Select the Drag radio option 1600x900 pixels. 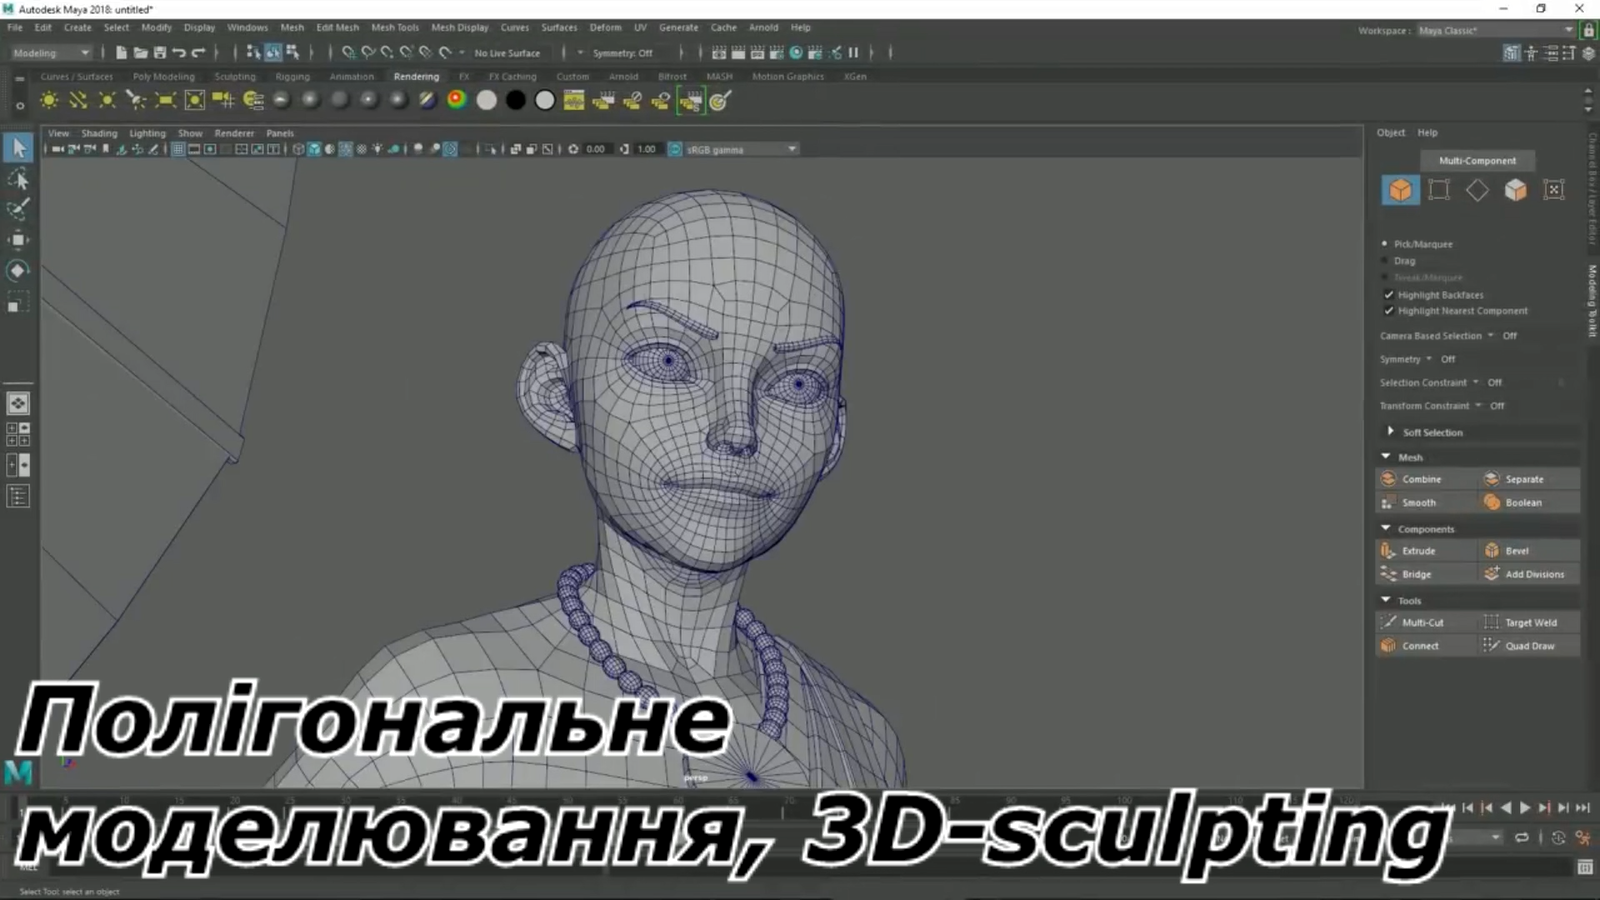pos(1385,261)
